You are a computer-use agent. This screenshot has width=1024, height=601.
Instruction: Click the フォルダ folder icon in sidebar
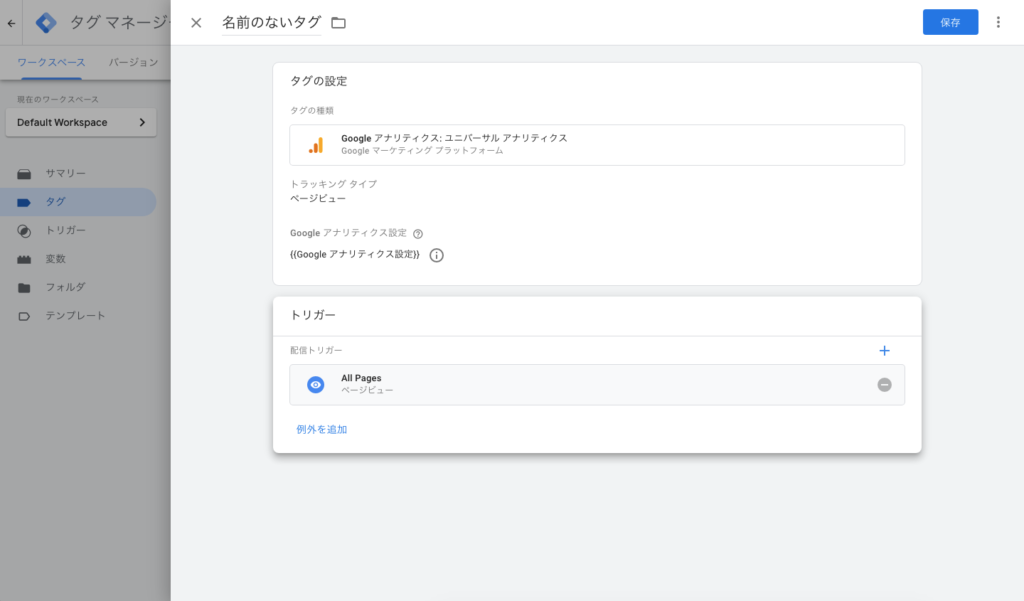[x=24, y=287]
